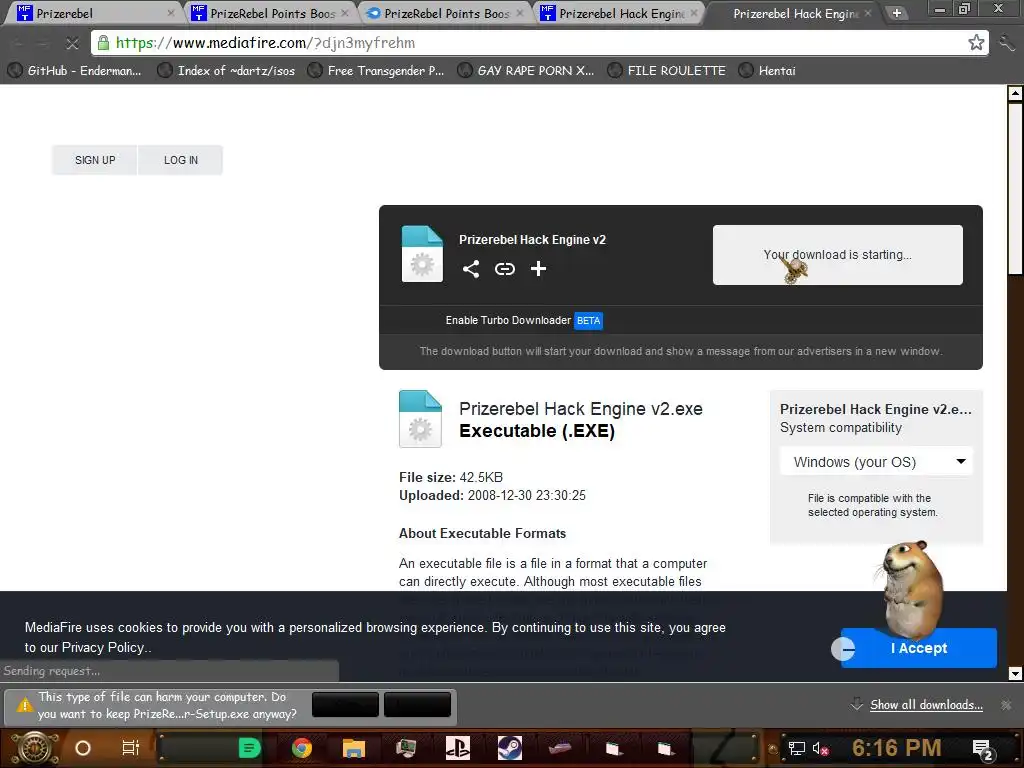Viewport: 1024px width, 768px height.
Task: Click the 'Executable (.EXE)' heading
Action: click(x=537, y=431)
